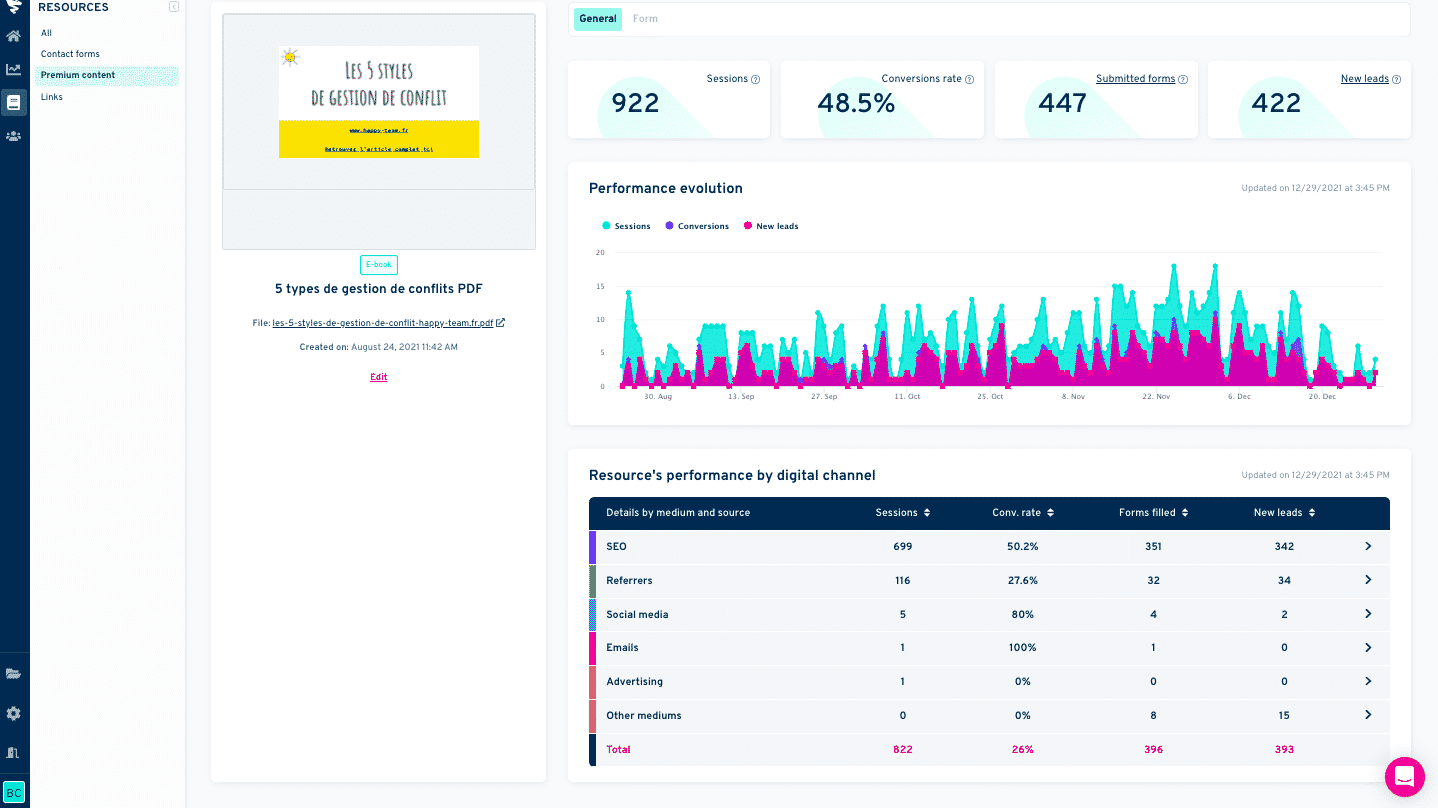1438x808 pixels.
Task: Show help for Conversions rate metric
Action: click(x=969, y=80)
